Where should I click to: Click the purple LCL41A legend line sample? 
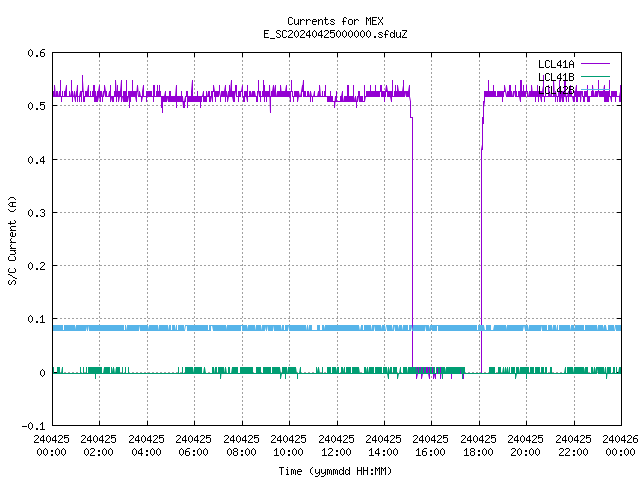point(595,64)
